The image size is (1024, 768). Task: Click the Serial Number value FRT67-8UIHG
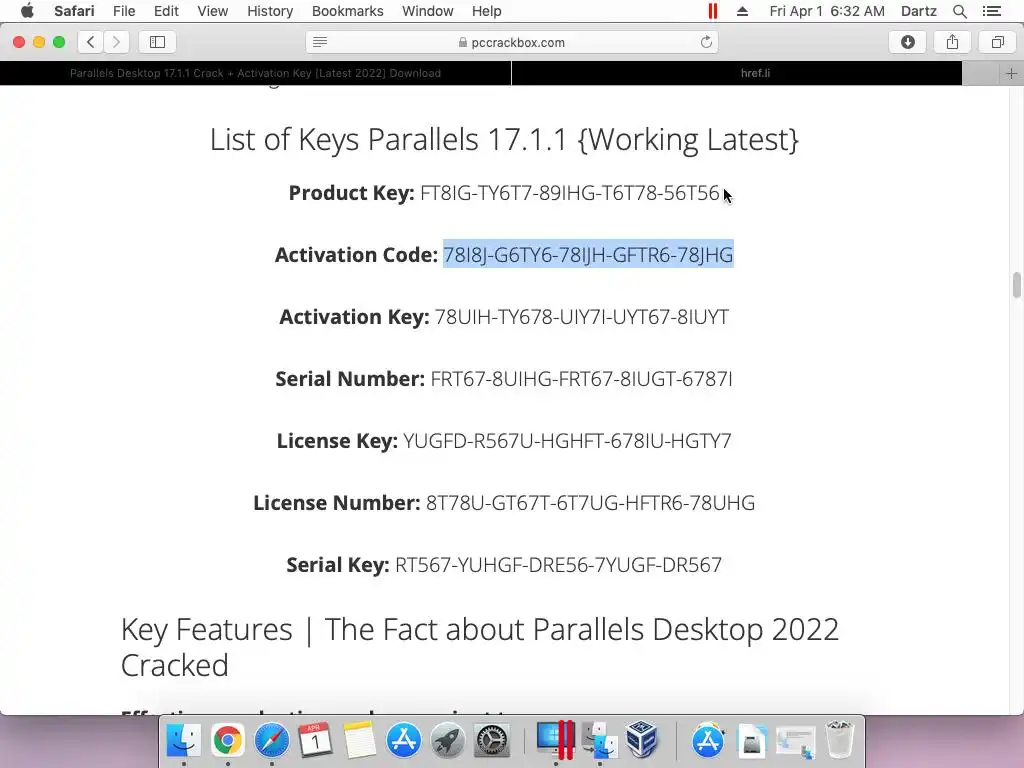[581, 379]
